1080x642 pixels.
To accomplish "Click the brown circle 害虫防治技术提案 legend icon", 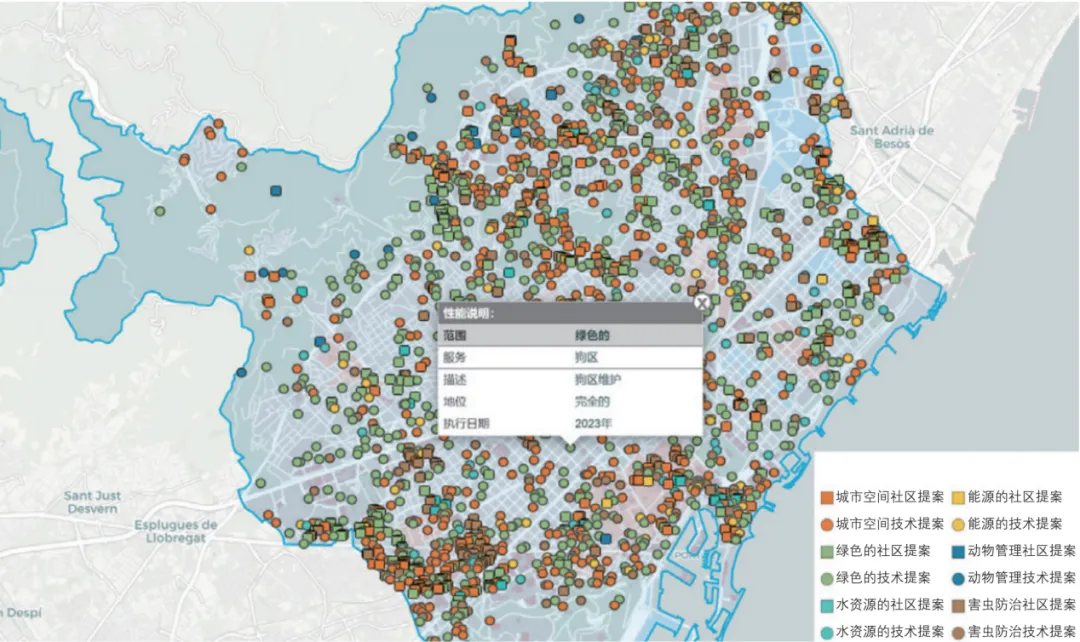I will pyautogui.click(x=957, y=631).
